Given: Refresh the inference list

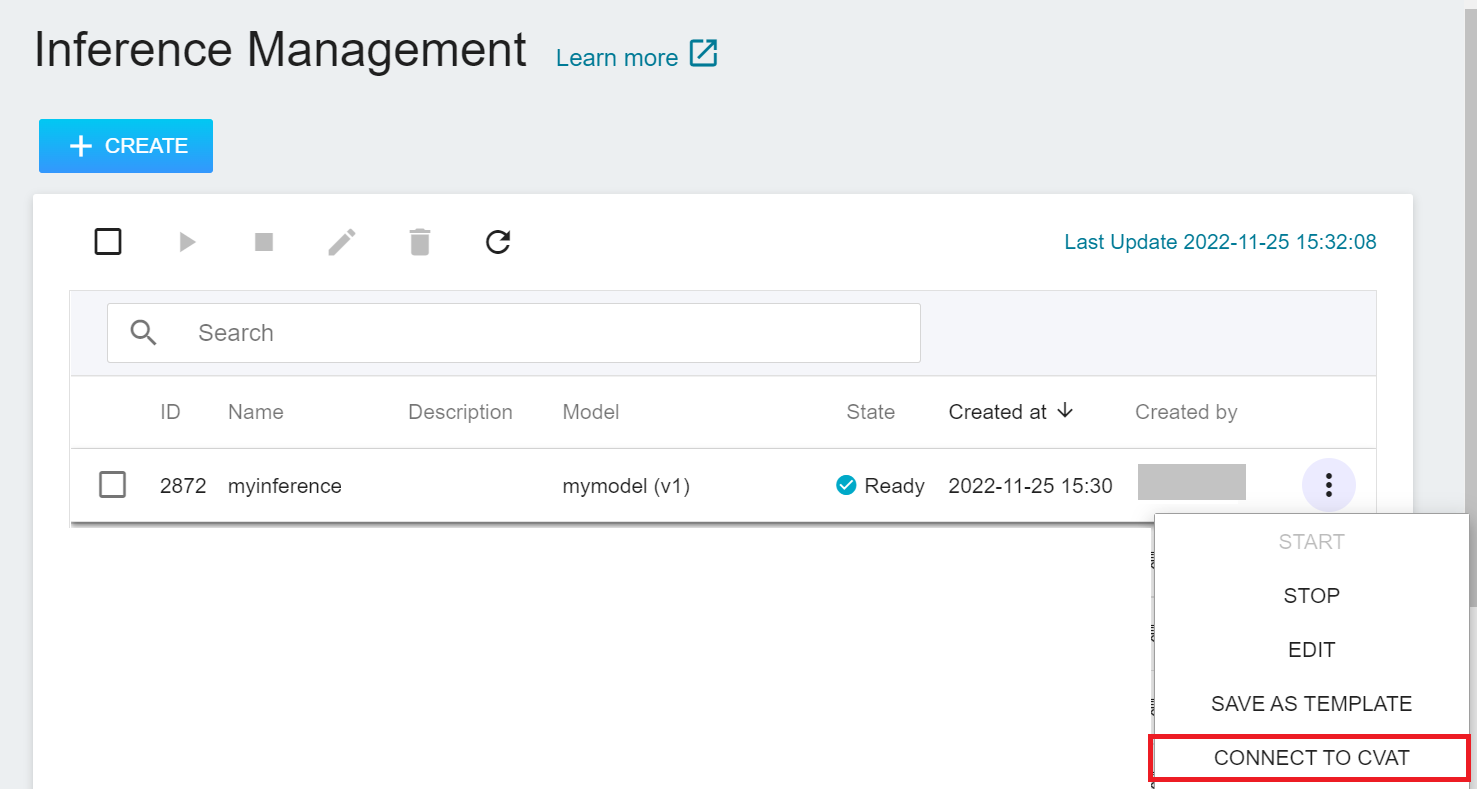Looking at the screenshot, I should click(498, 242).
